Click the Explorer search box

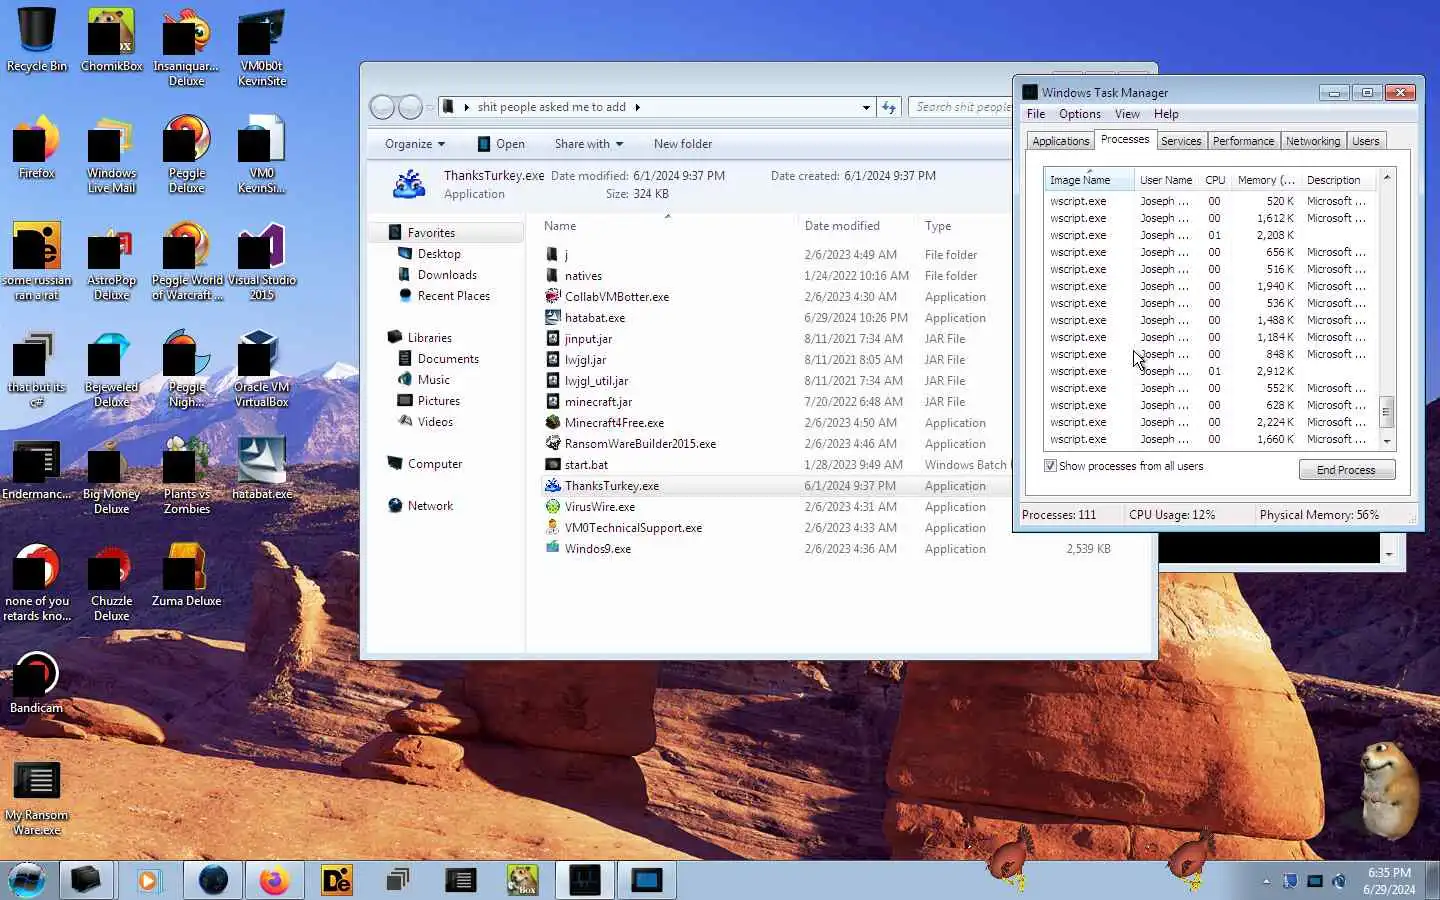961,107
